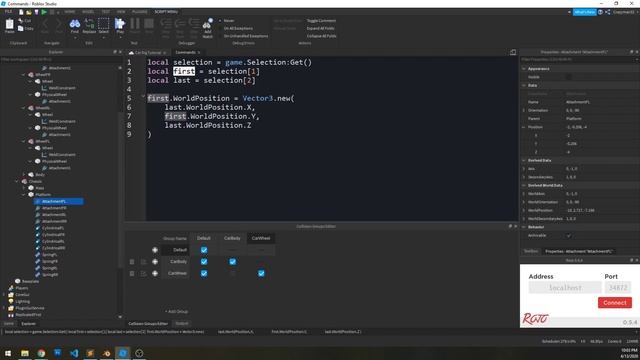Click the Paste icon in Clipboard group
This screenshot has width=640, height=360.
click(9, 24)
